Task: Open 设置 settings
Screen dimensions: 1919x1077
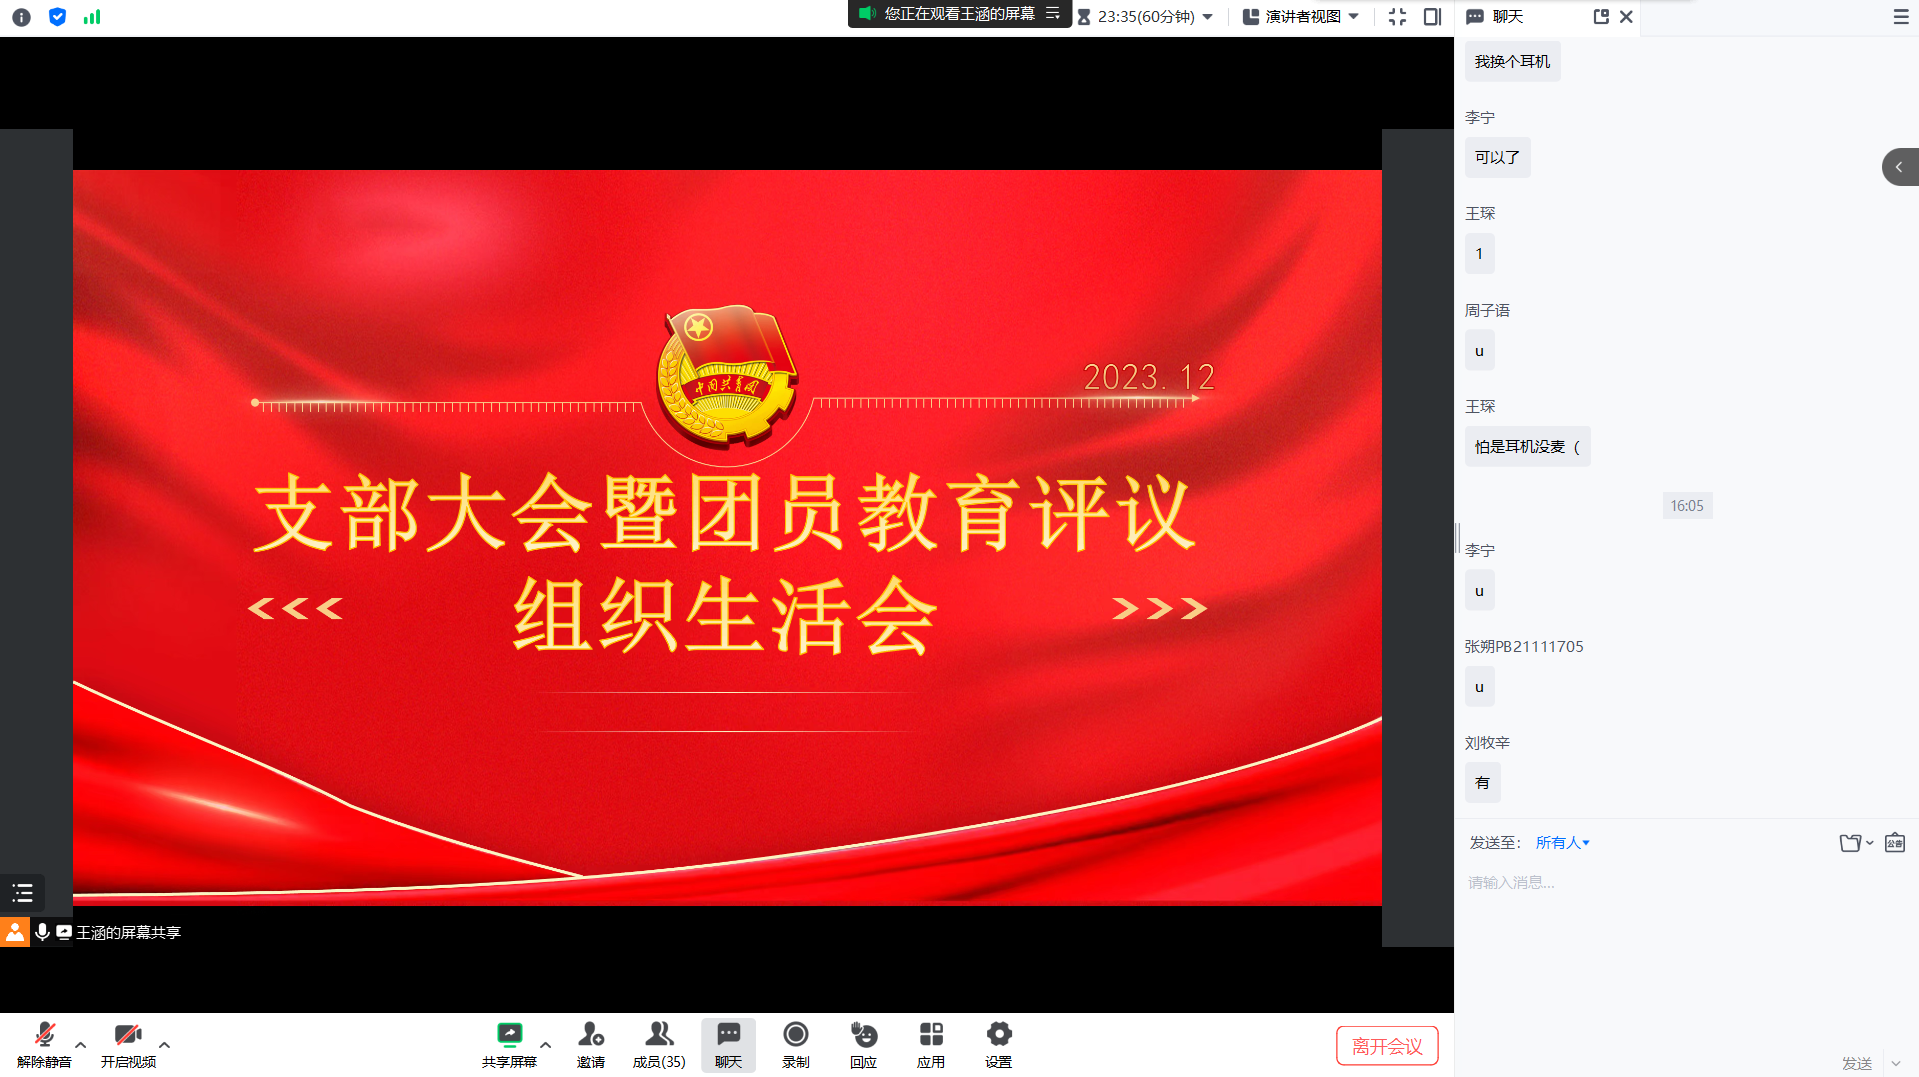Action: [x=998, y=1045]
